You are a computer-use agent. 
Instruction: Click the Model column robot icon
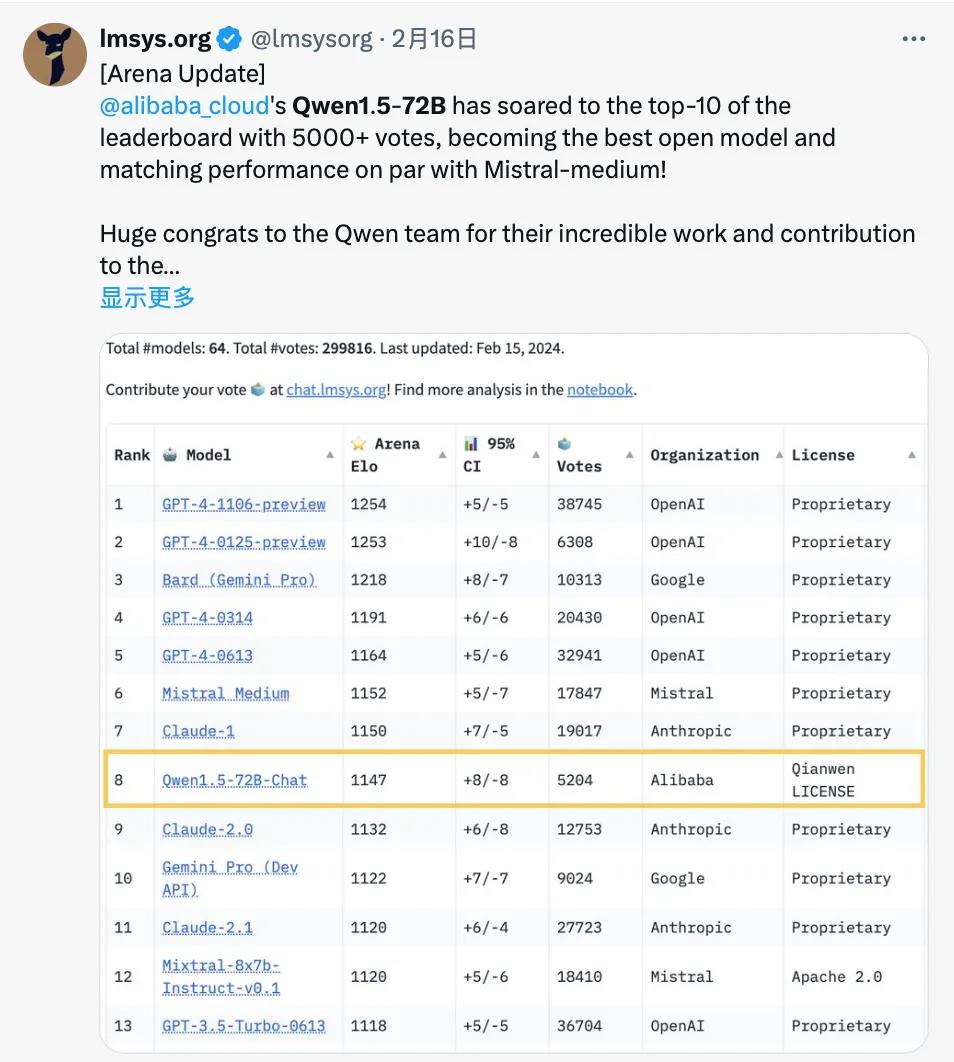point(169,455)
